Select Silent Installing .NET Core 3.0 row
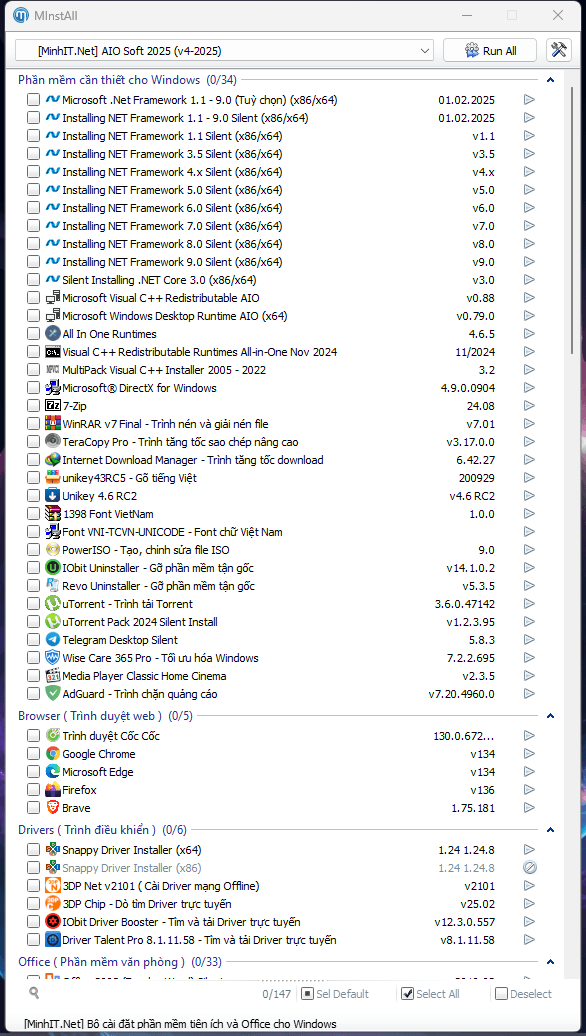This screenshot has height=1036, width=586. click(159, 279)
